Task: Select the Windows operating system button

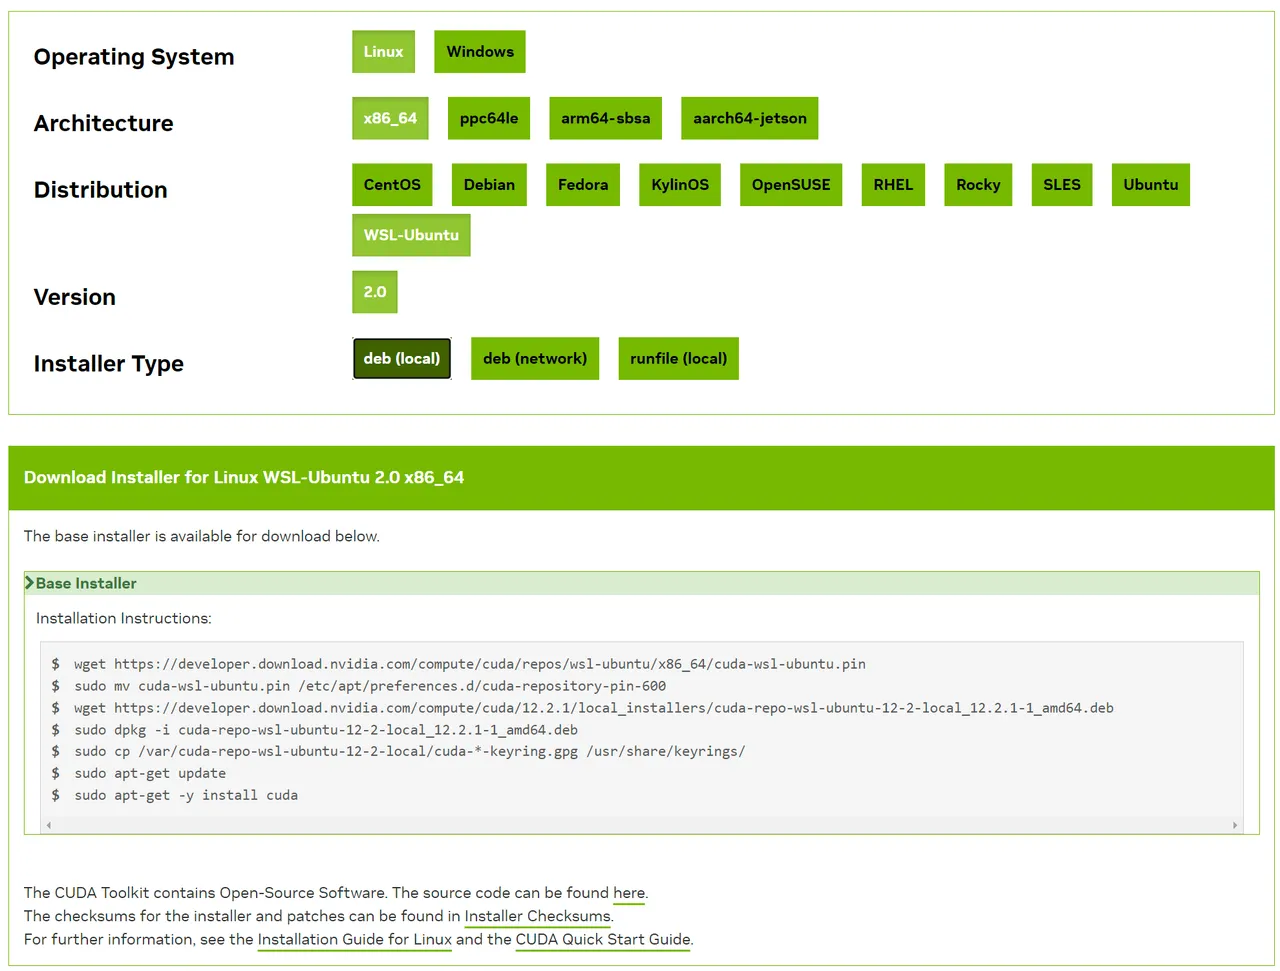Action: 480,52
